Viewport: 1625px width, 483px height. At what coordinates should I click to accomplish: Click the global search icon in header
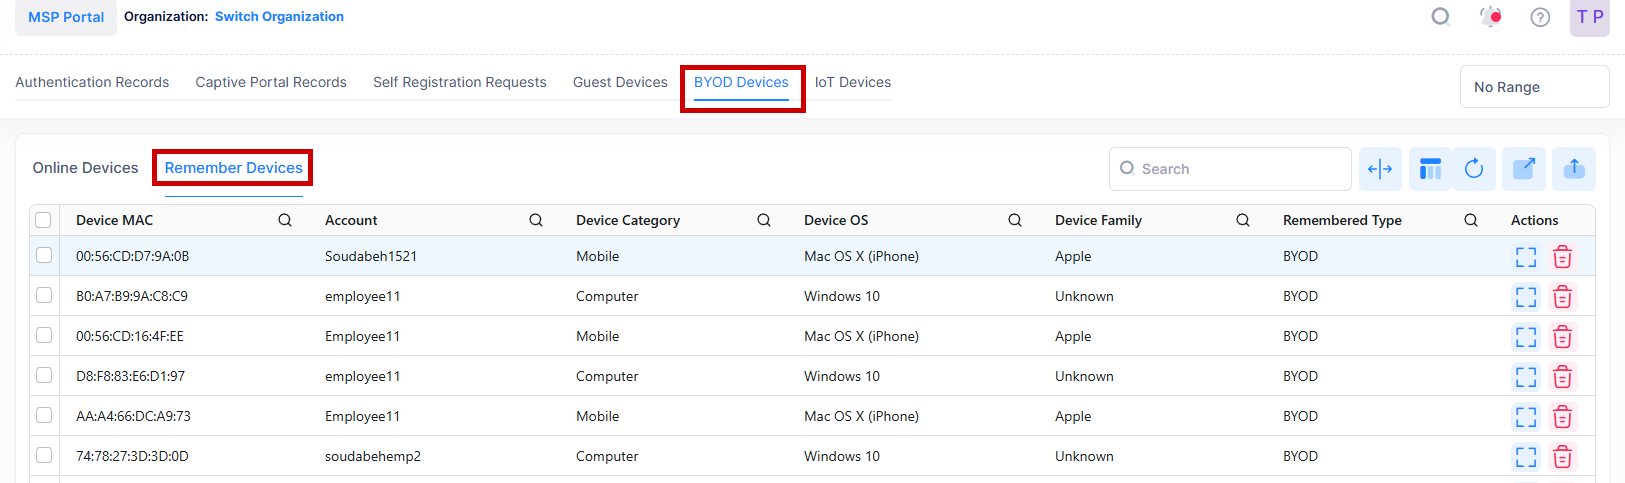(1441, 17)
